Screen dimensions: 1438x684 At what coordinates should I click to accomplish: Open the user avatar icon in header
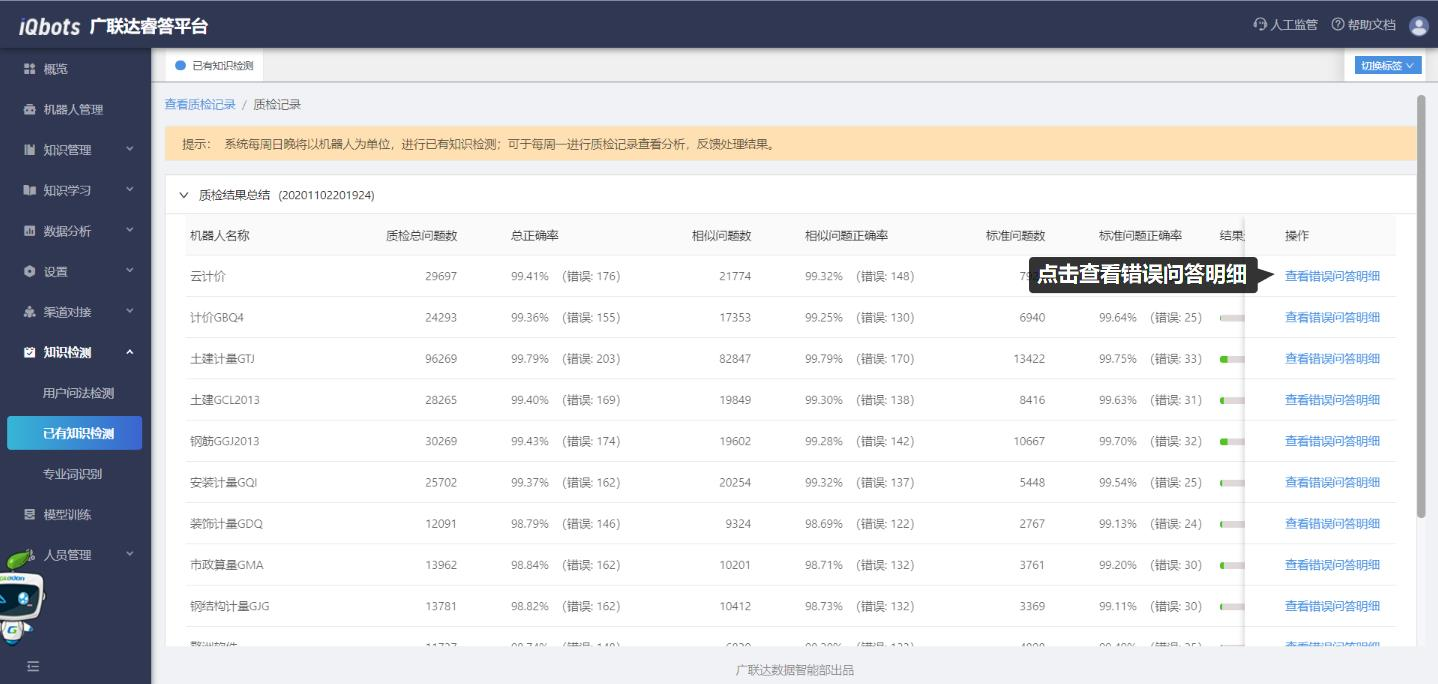pos(1418,25)
